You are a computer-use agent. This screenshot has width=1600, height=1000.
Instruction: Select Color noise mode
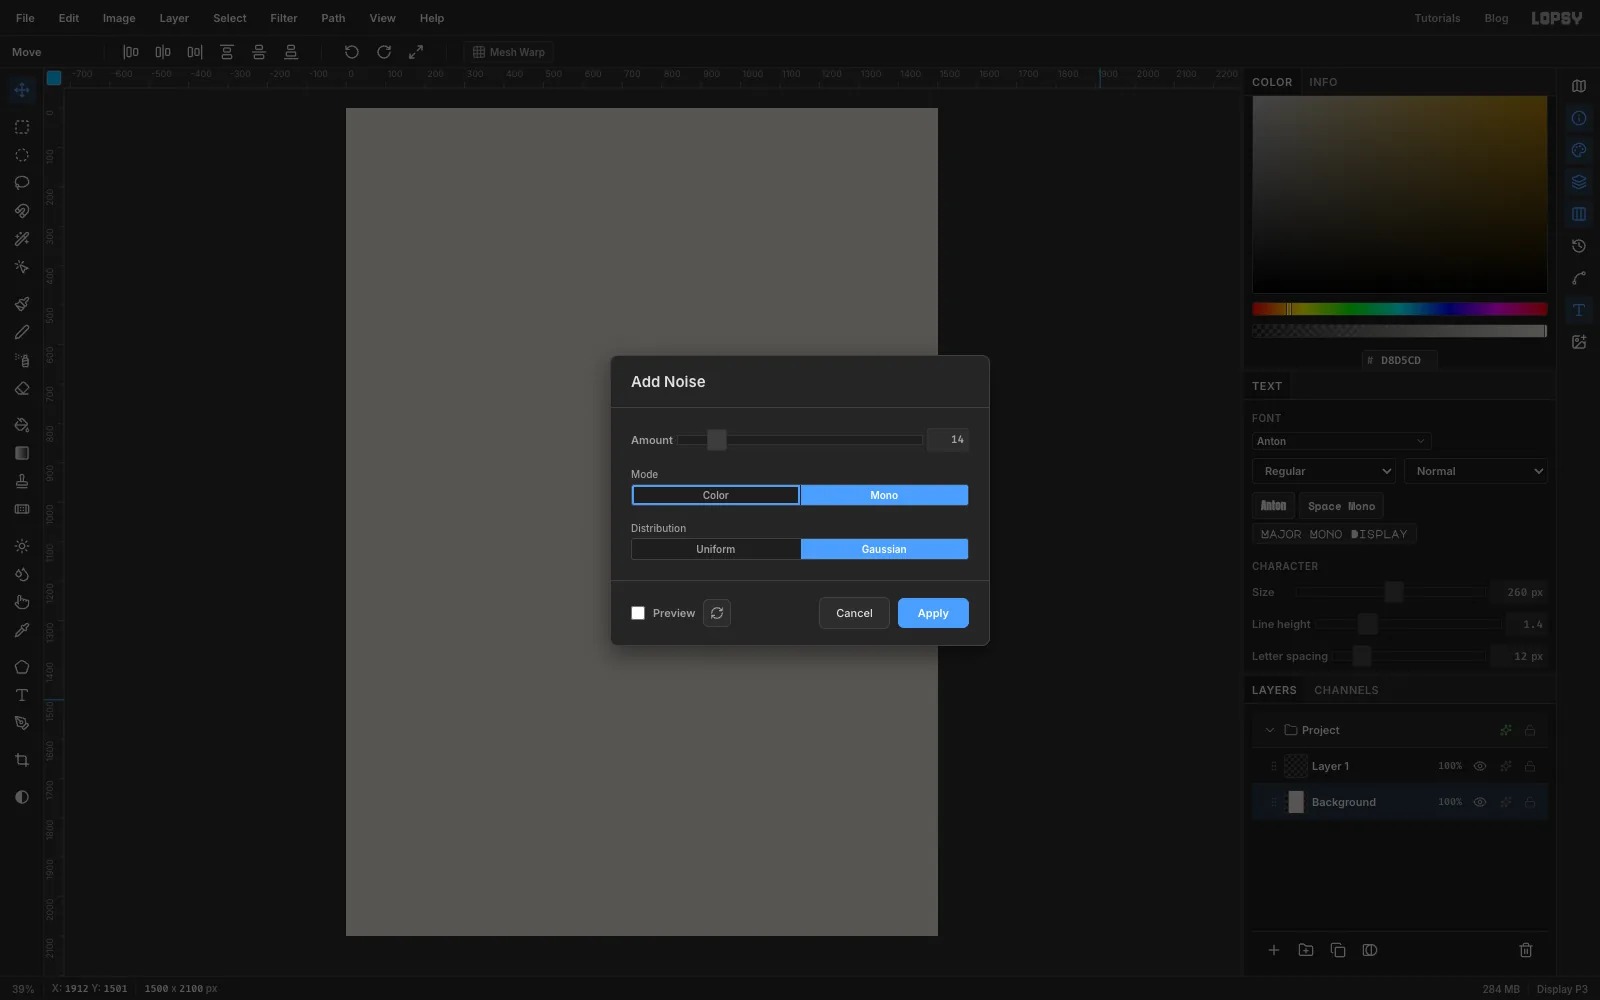[716, 495]
